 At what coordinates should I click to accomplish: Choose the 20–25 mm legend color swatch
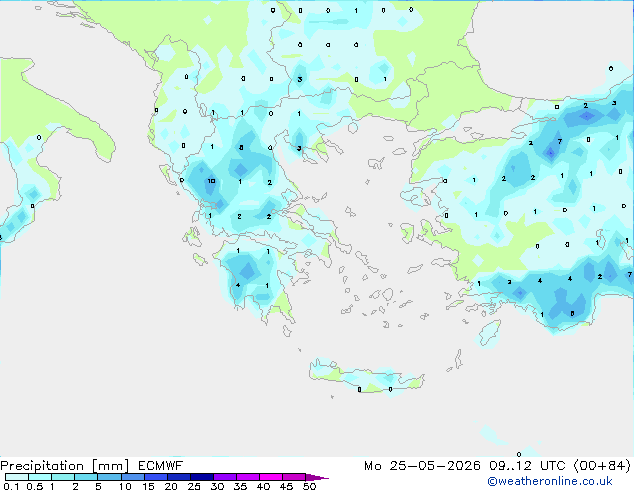tap(179, 477)
